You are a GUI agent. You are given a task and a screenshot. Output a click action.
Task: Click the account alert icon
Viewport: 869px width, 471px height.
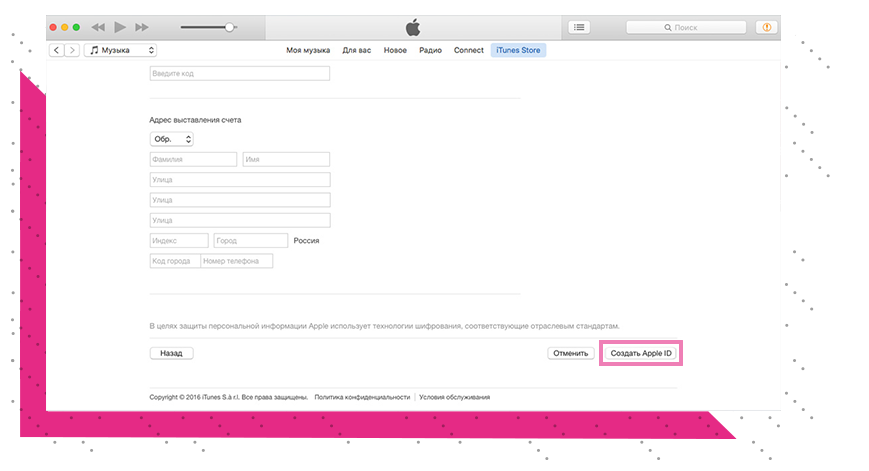tap(768, 27)
